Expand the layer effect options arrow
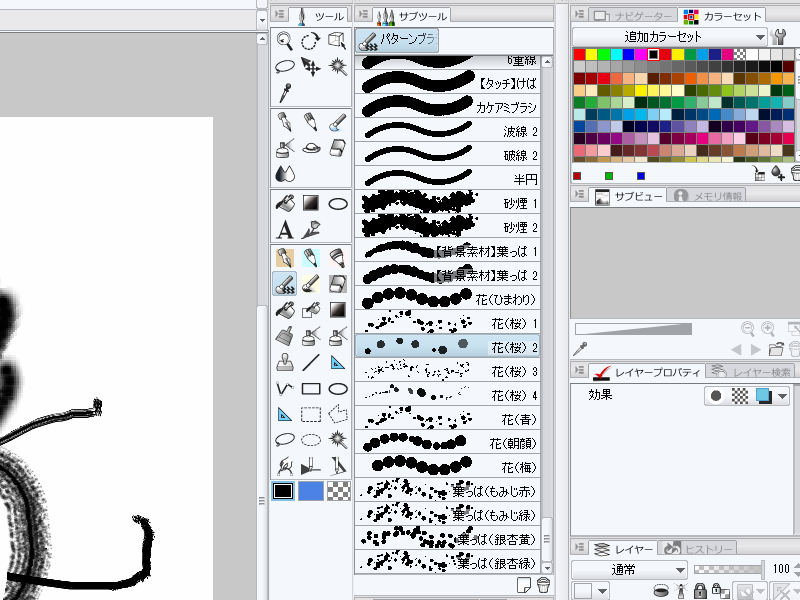The height and width of the screenshot is (600, 800). point(783,396)
